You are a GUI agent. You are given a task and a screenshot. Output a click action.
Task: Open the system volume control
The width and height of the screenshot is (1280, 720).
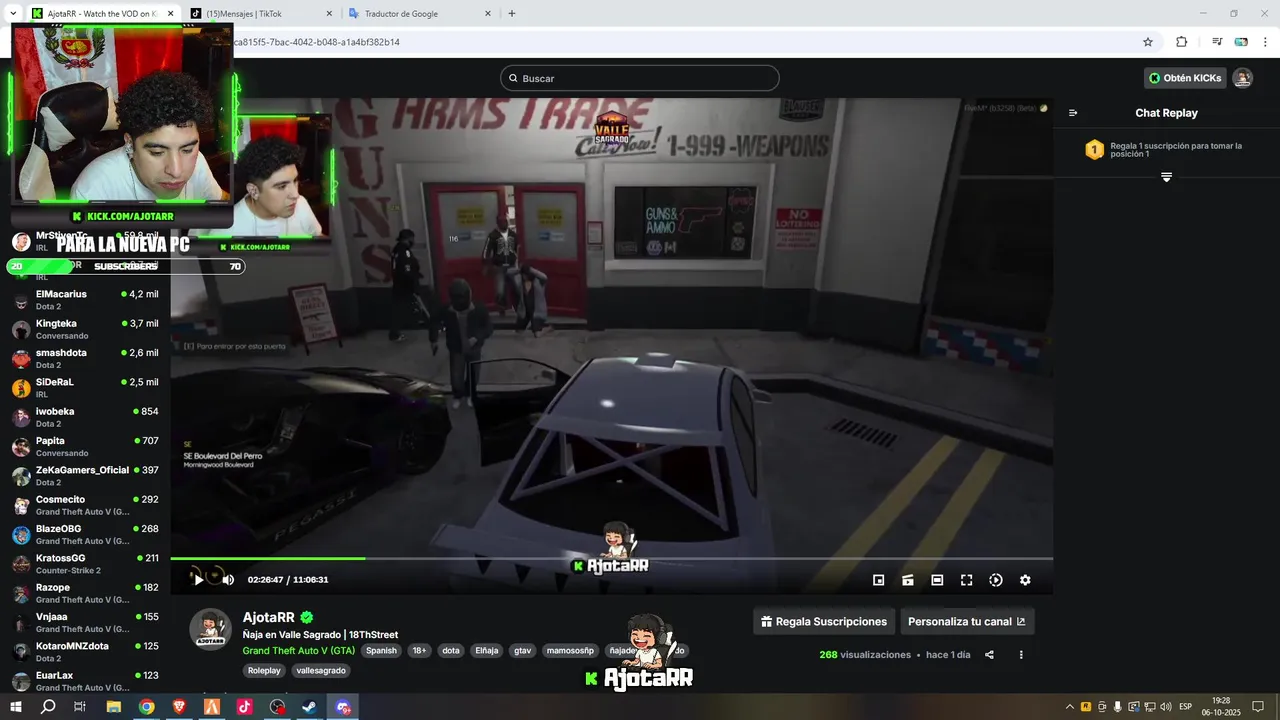coord(1165,707)
